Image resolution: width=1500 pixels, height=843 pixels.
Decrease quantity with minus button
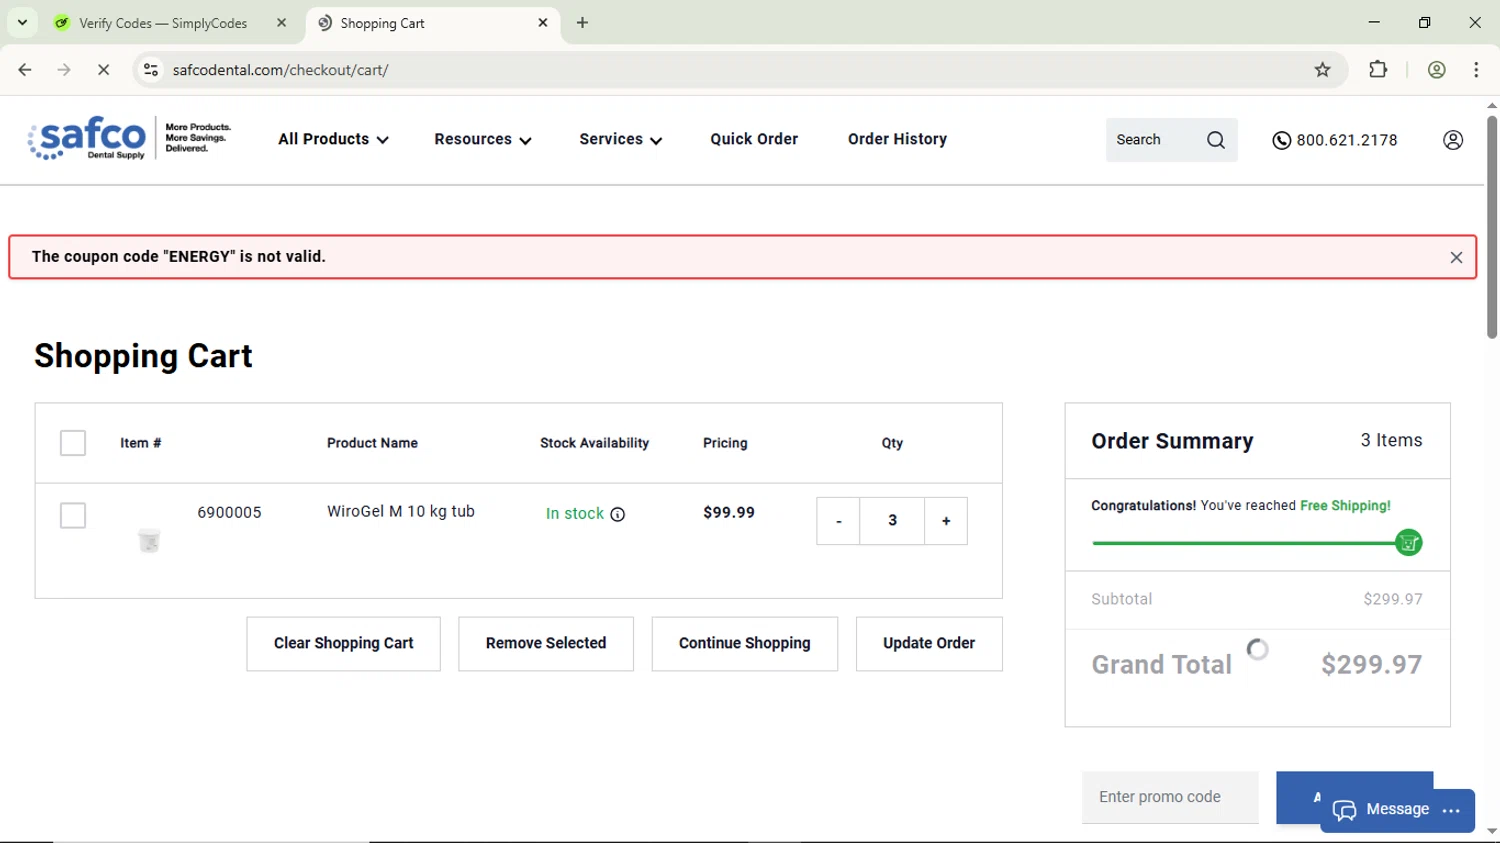click(x=838, y=521)
